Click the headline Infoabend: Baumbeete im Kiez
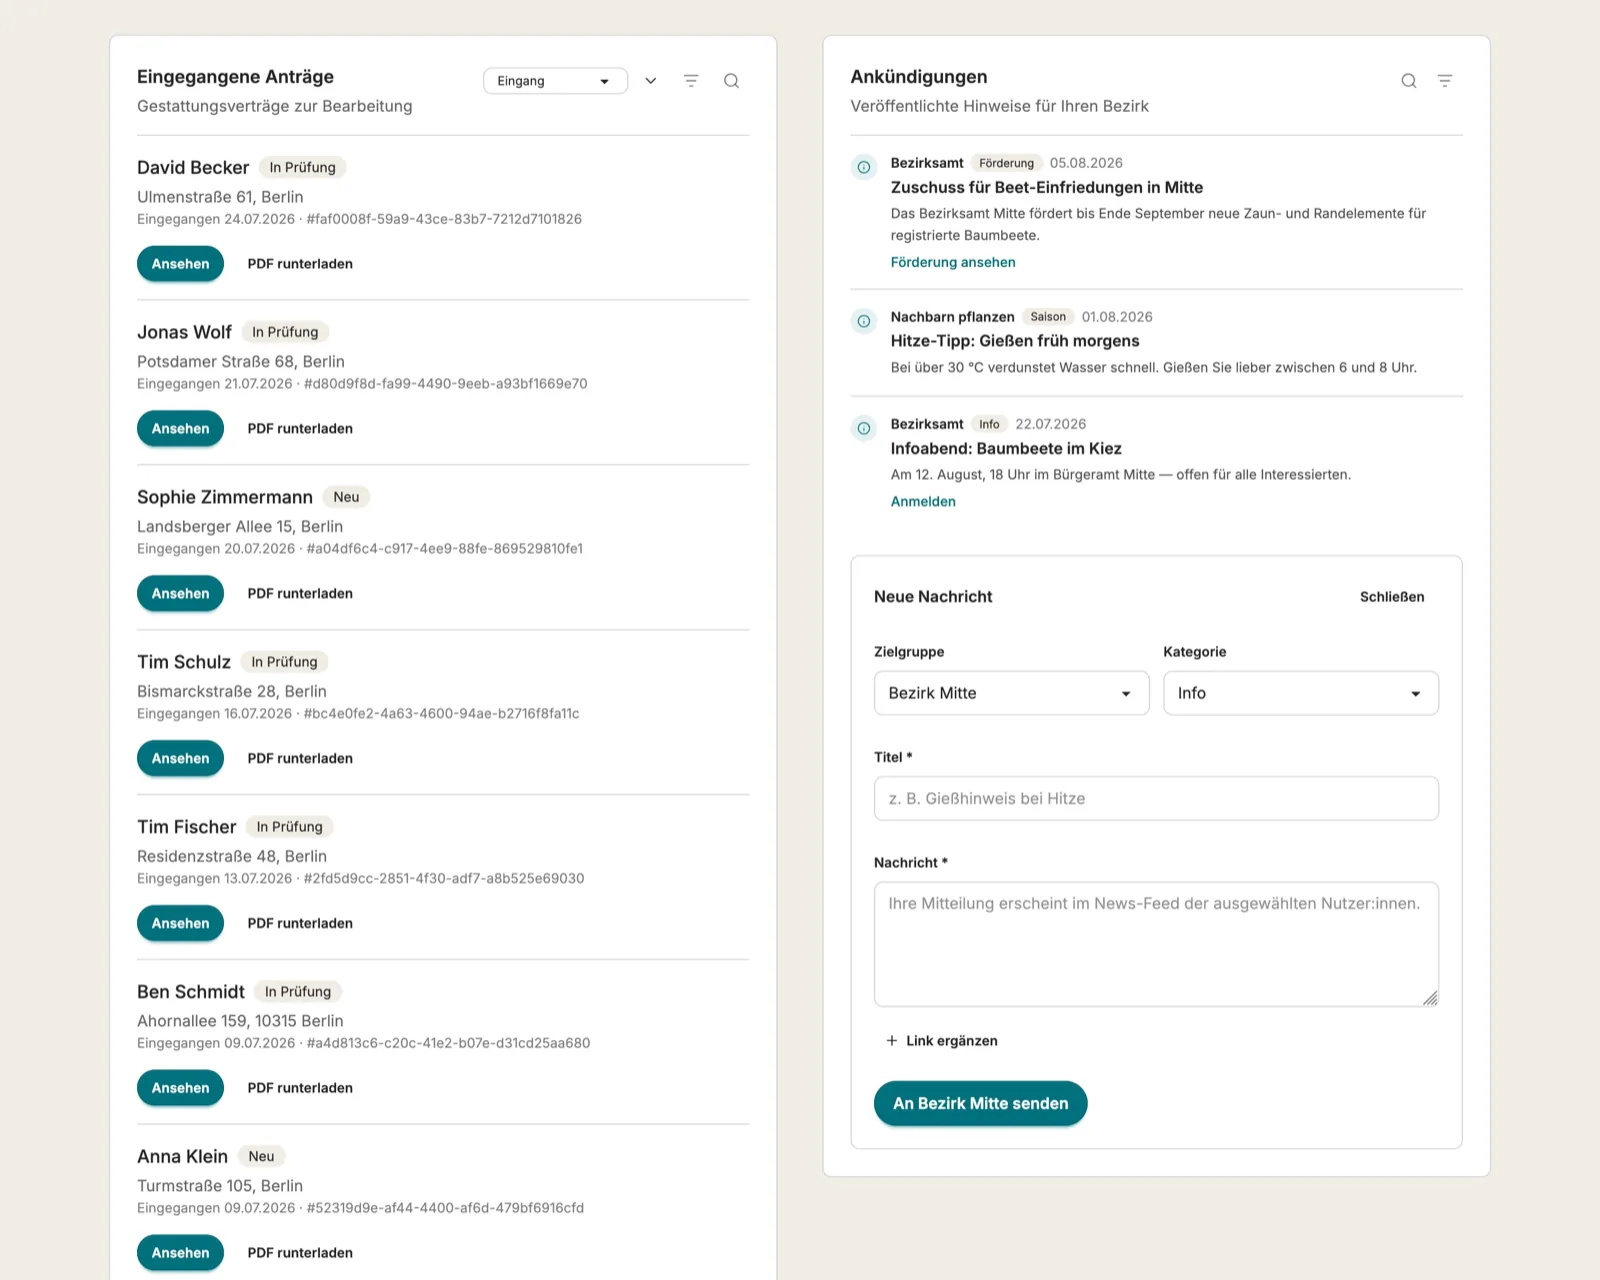This screenshot has width=1600, height=1280. pyautogui.click(x=1006, y=449)
